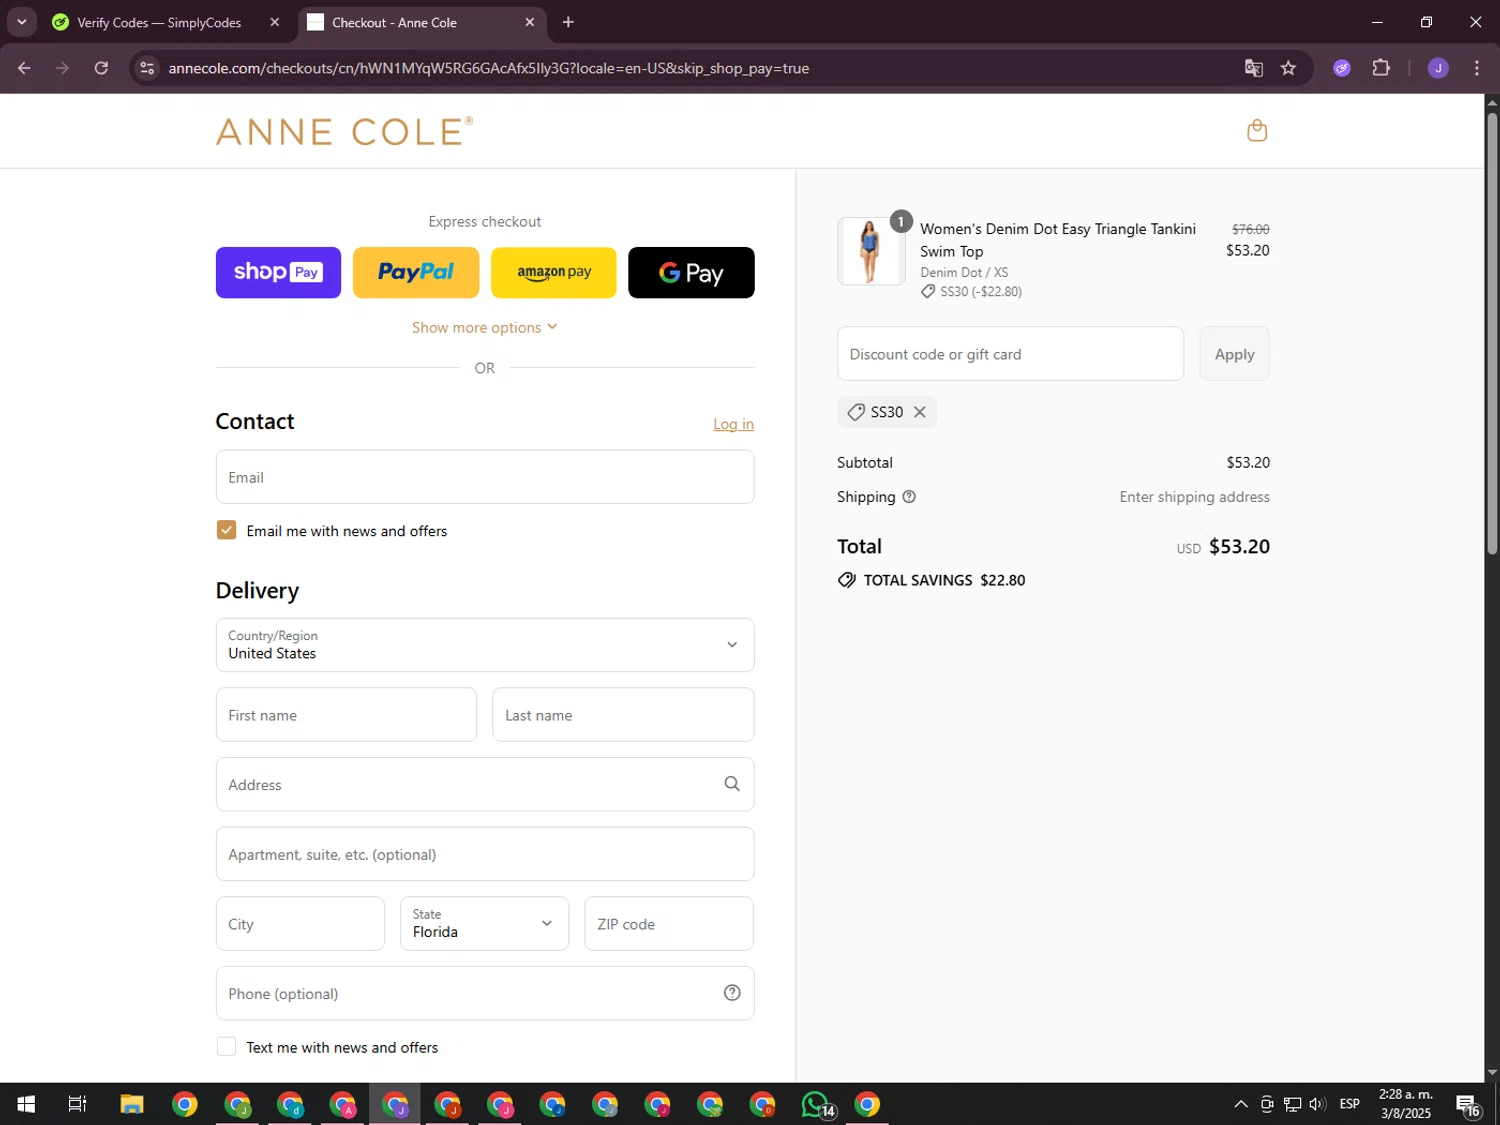Click the Shipping info question icon
The width and height of the screenshot is (1500, 1125).
(x=909, y=497)
